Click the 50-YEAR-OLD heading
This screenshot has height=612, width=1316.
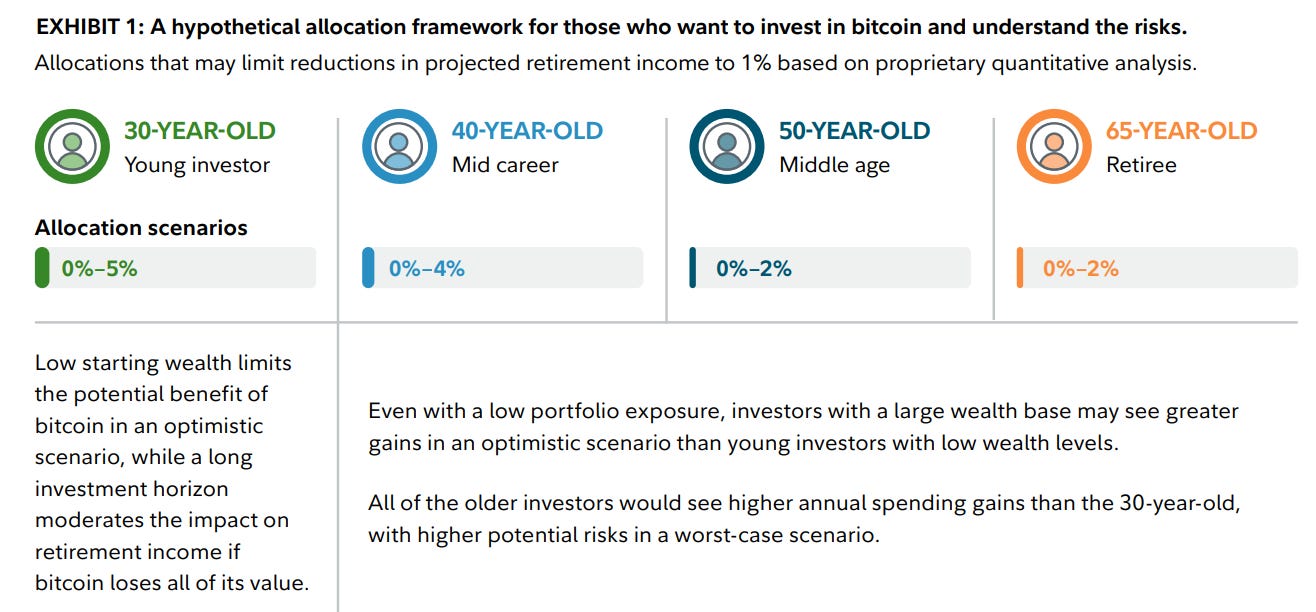point(854,131)
